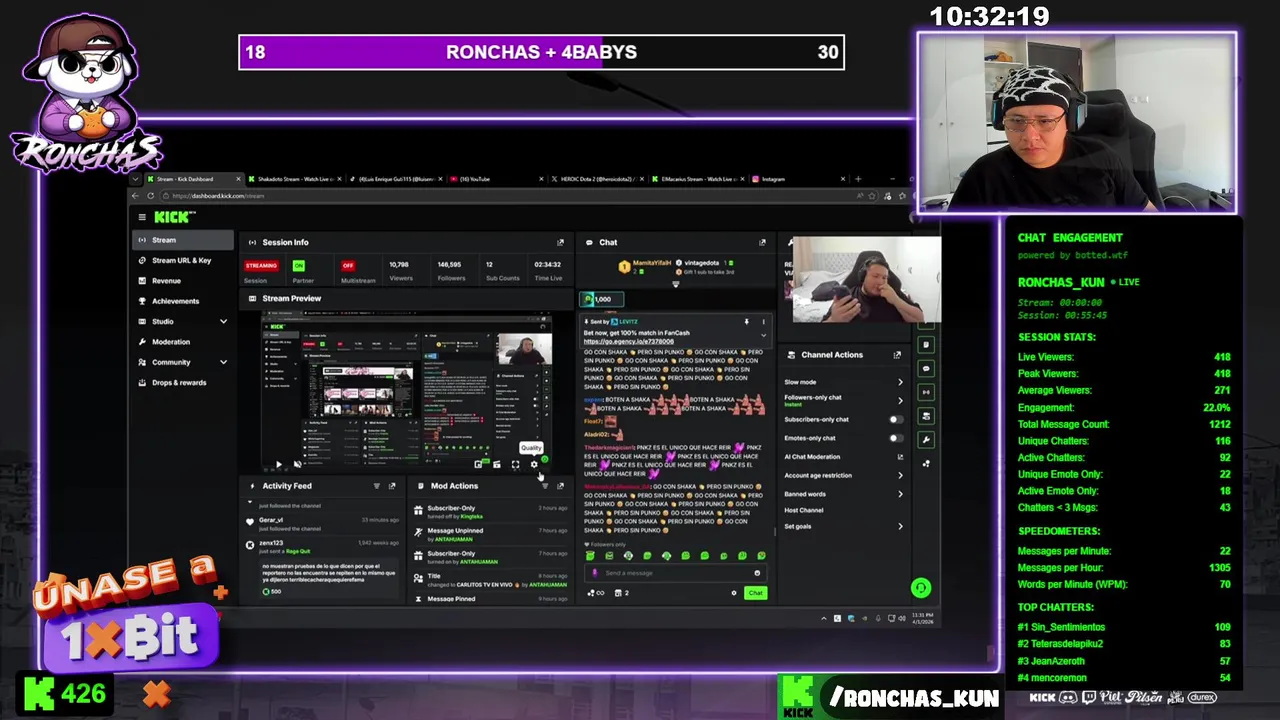Click the Partner ON badge
Viewport: 1280px width, 720px height.
coord(298,266)
